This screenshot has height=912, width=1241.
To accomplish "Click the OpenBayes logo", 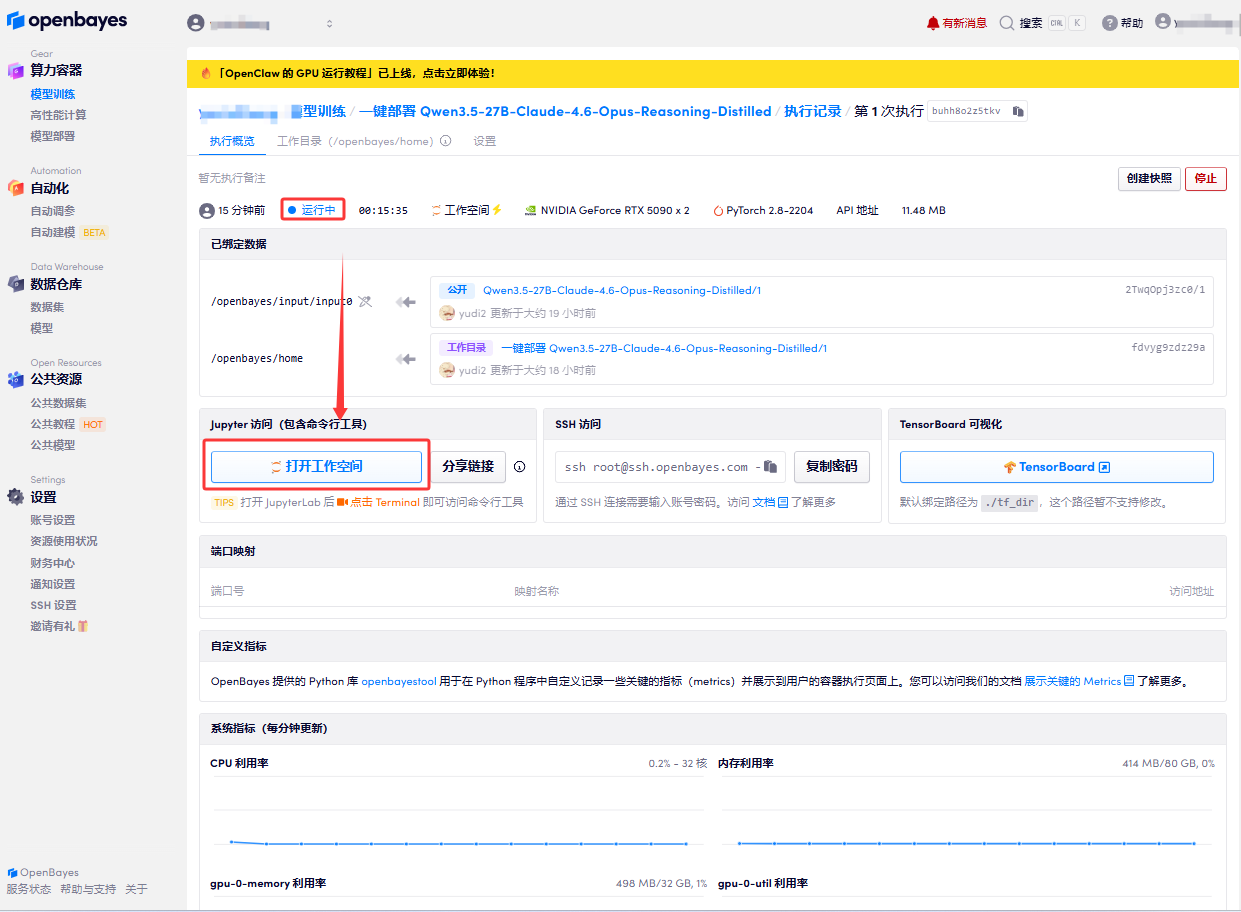I will 67,21.
